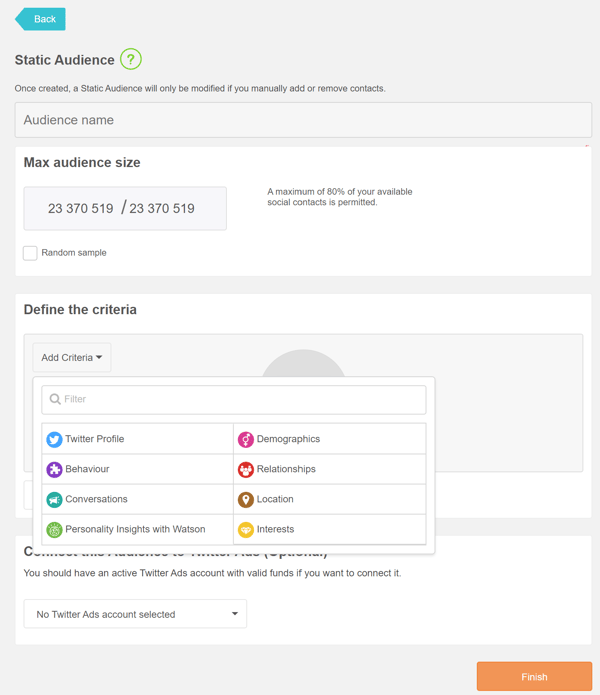The image size is (600, 695).
Task: Choose Personality Insights with Watson option
Action: (137, 529)
